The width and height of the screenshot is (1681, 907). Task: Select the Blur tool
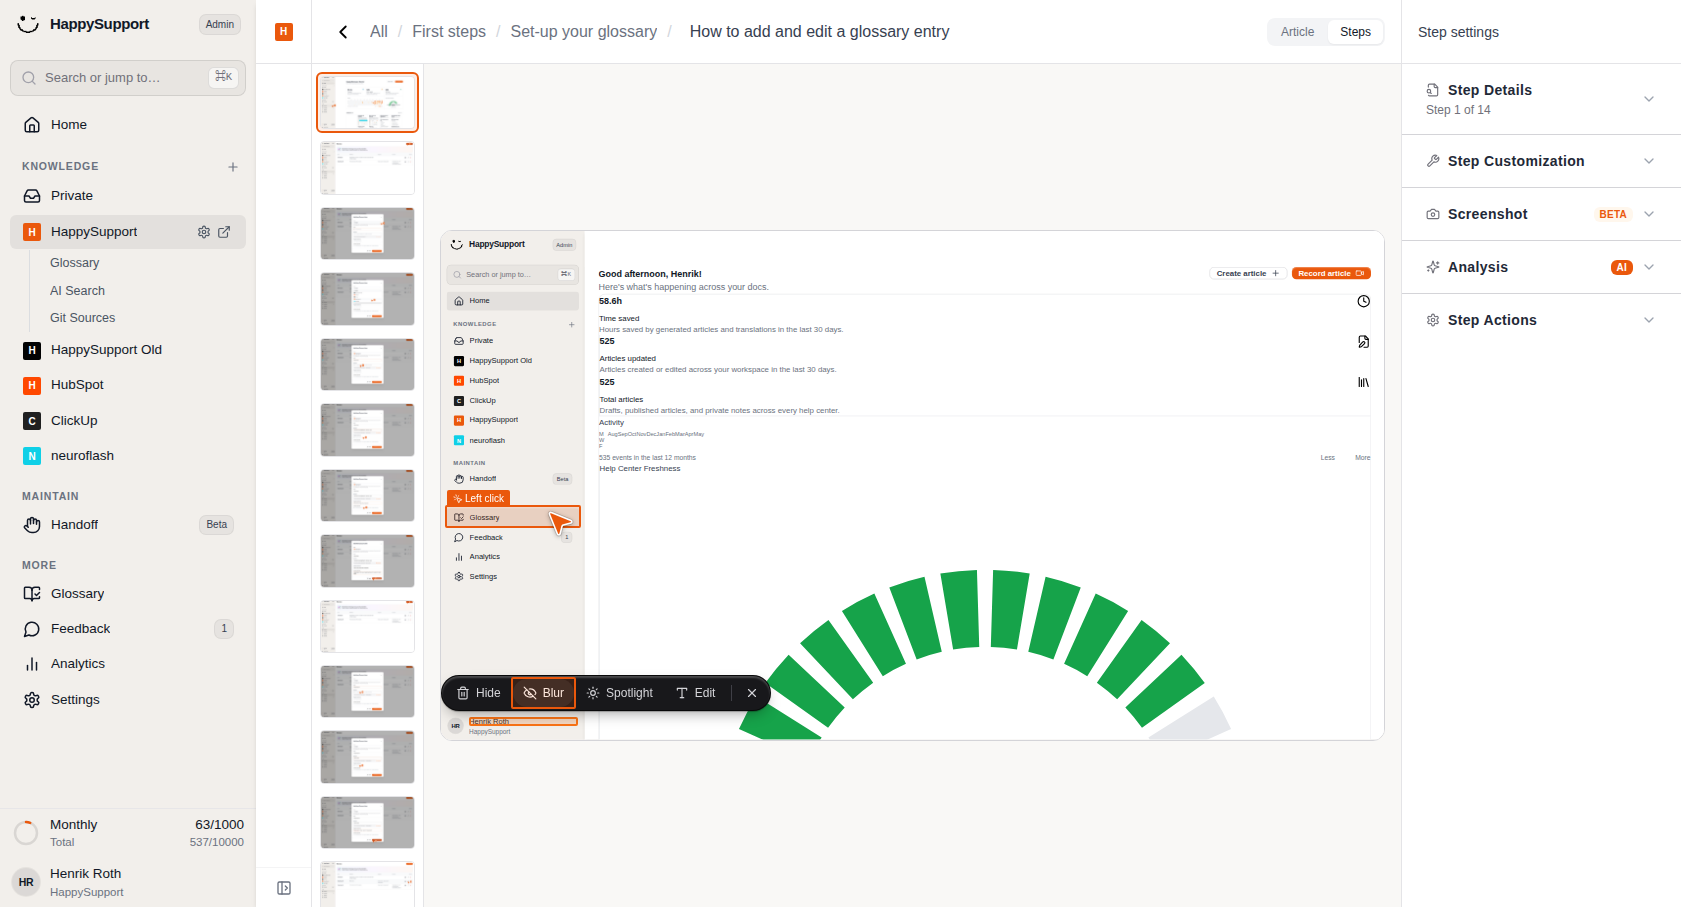544,693
